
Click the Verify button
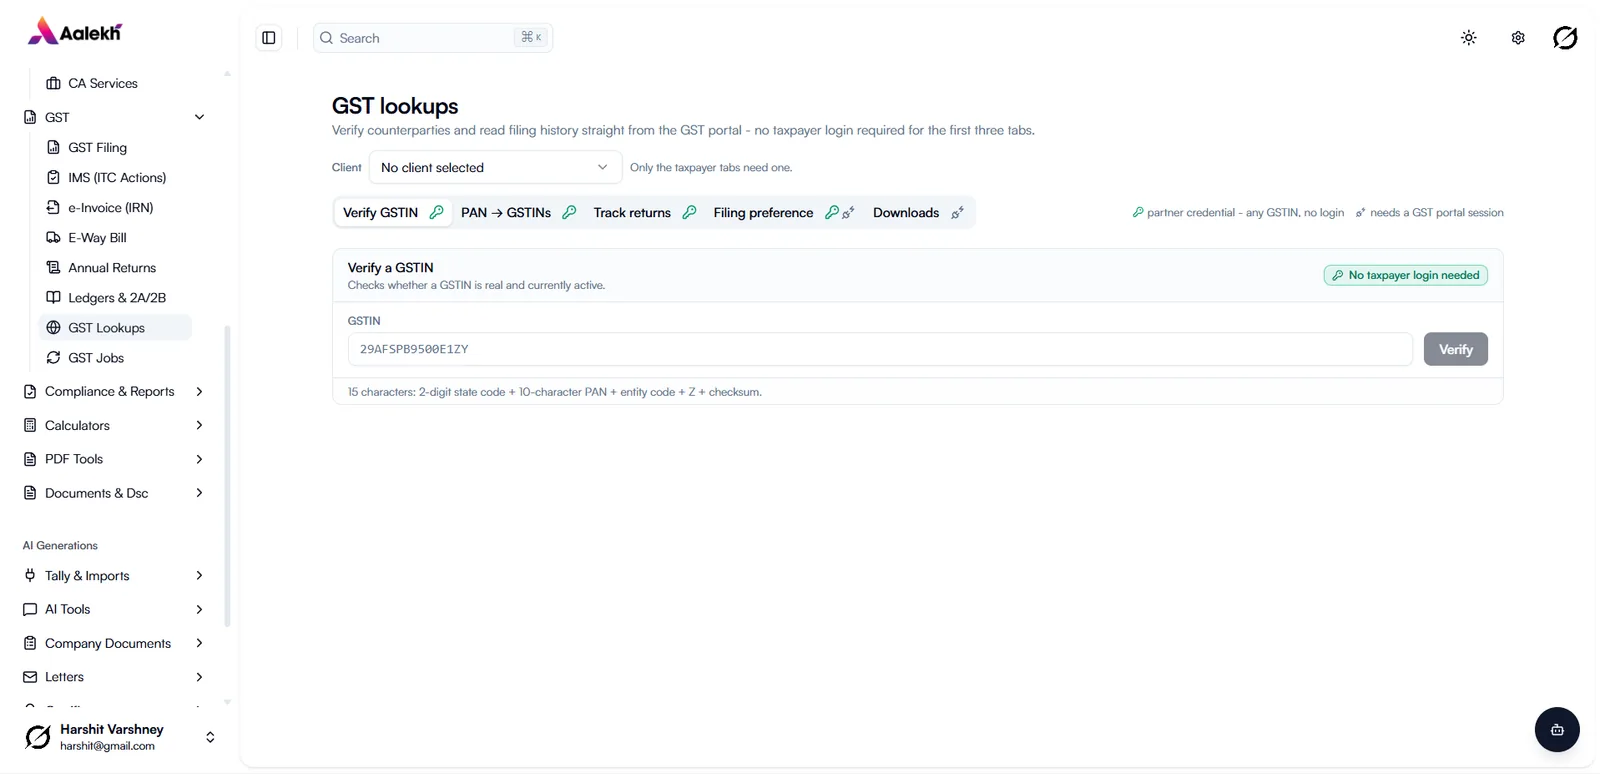point(1455,349)
